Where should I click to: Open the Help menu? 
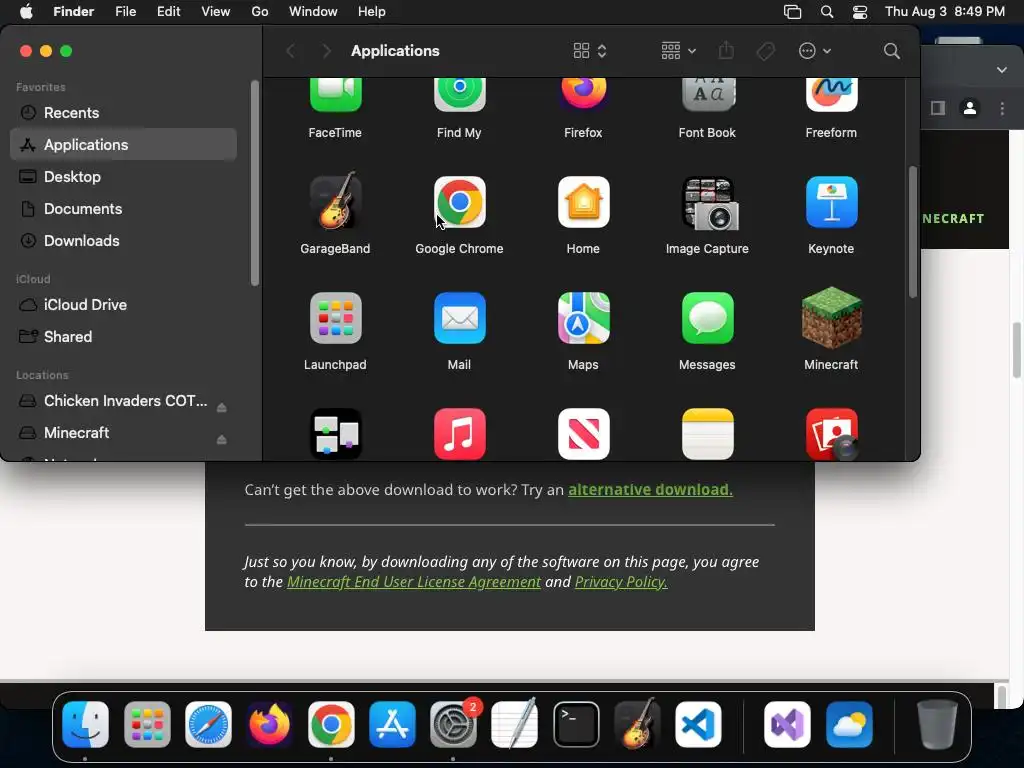point(372,12)
